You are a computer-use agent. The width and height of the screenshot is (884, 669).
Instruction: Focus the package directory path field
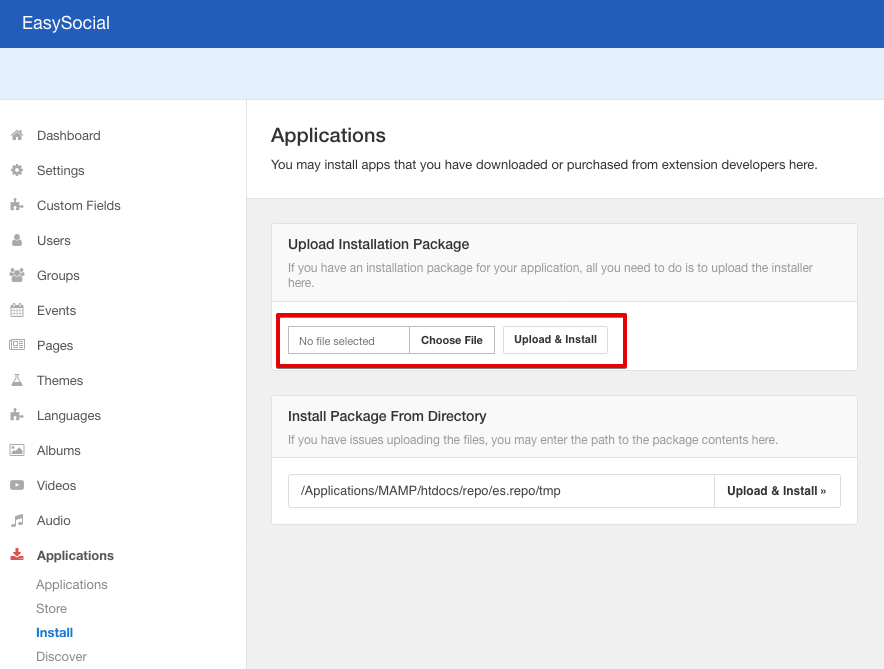pos(501,491)
